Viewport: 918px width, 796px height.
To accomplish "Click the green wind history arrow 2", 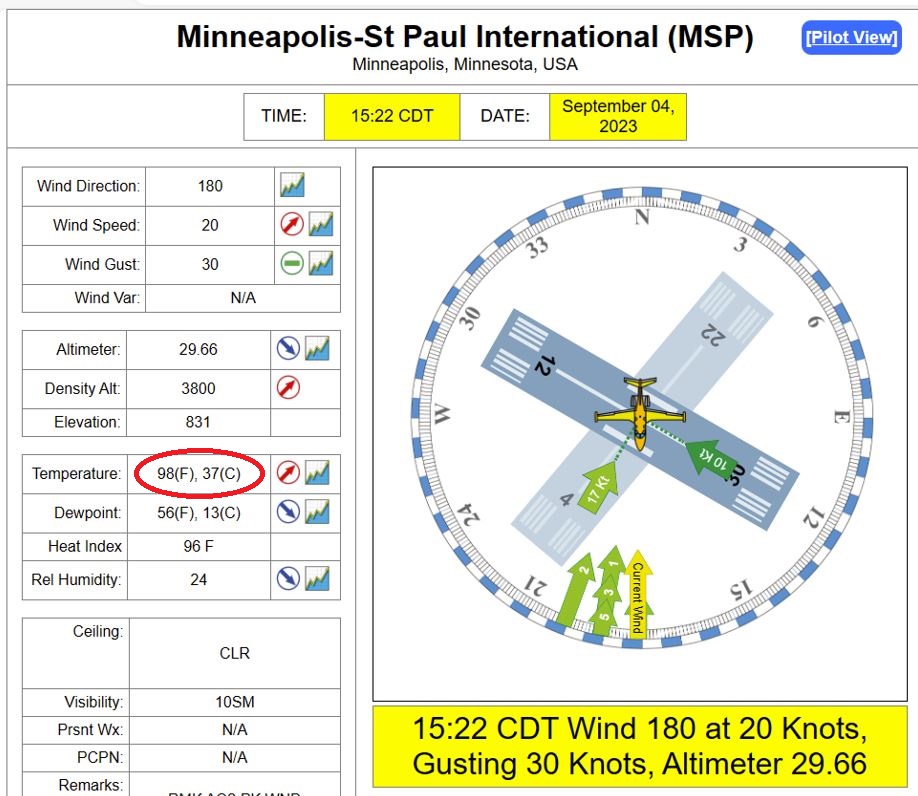I will (576, 588).
